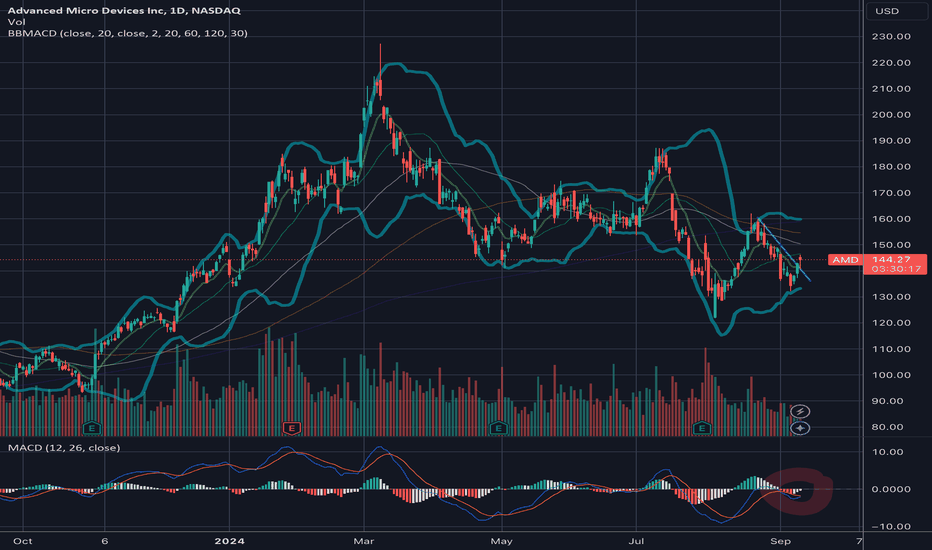Click the 230.00 price axis label
The width and height of the screenshot is (932, 550).
(890, 36)
